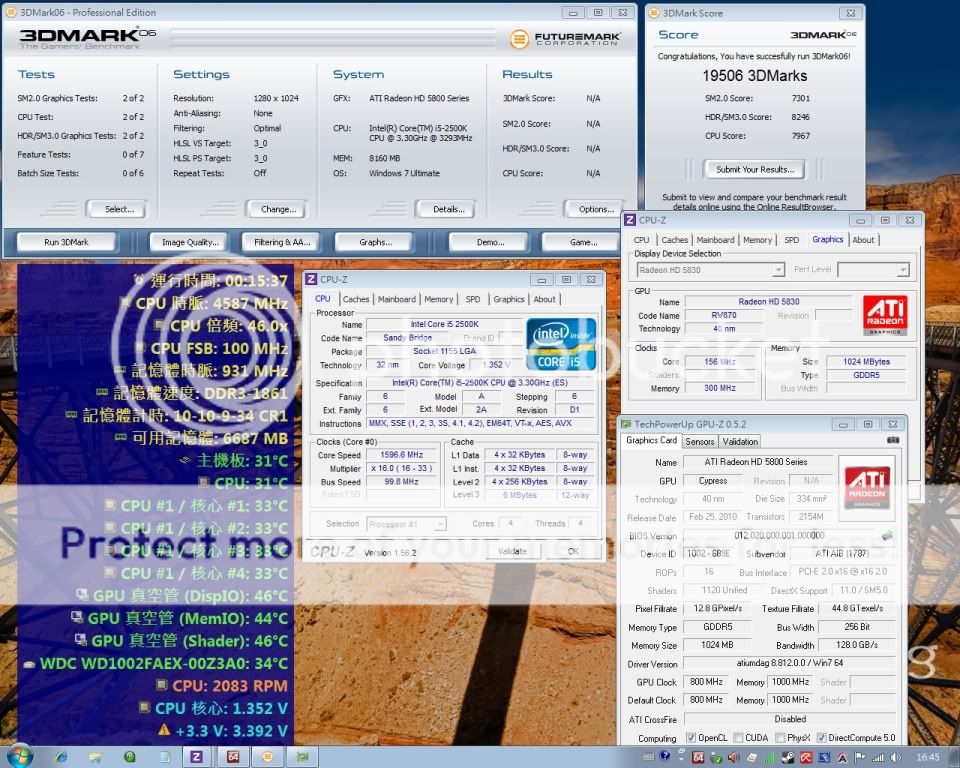960x768 pixels.
Task: Expand the Processor #1 selection dropdown
Action: 406,523
